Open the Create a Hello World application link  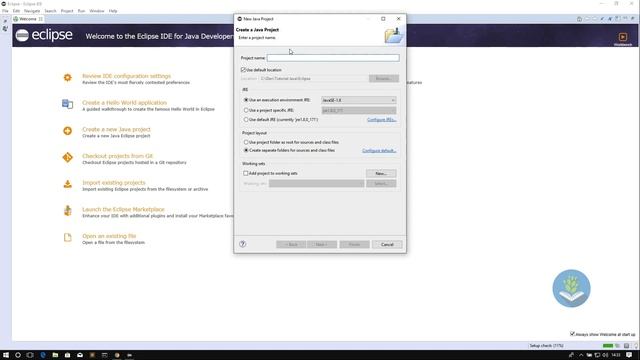click(124, 102)
